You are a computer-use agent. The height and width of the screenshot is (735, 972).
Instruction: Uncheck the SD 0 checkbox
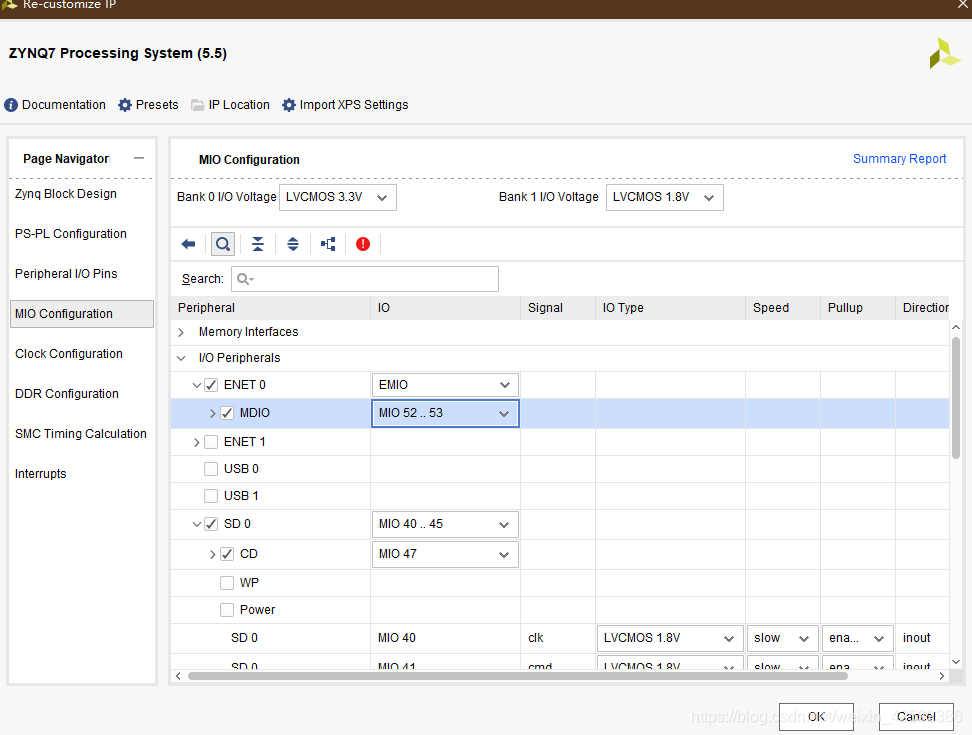coord(211,524)
